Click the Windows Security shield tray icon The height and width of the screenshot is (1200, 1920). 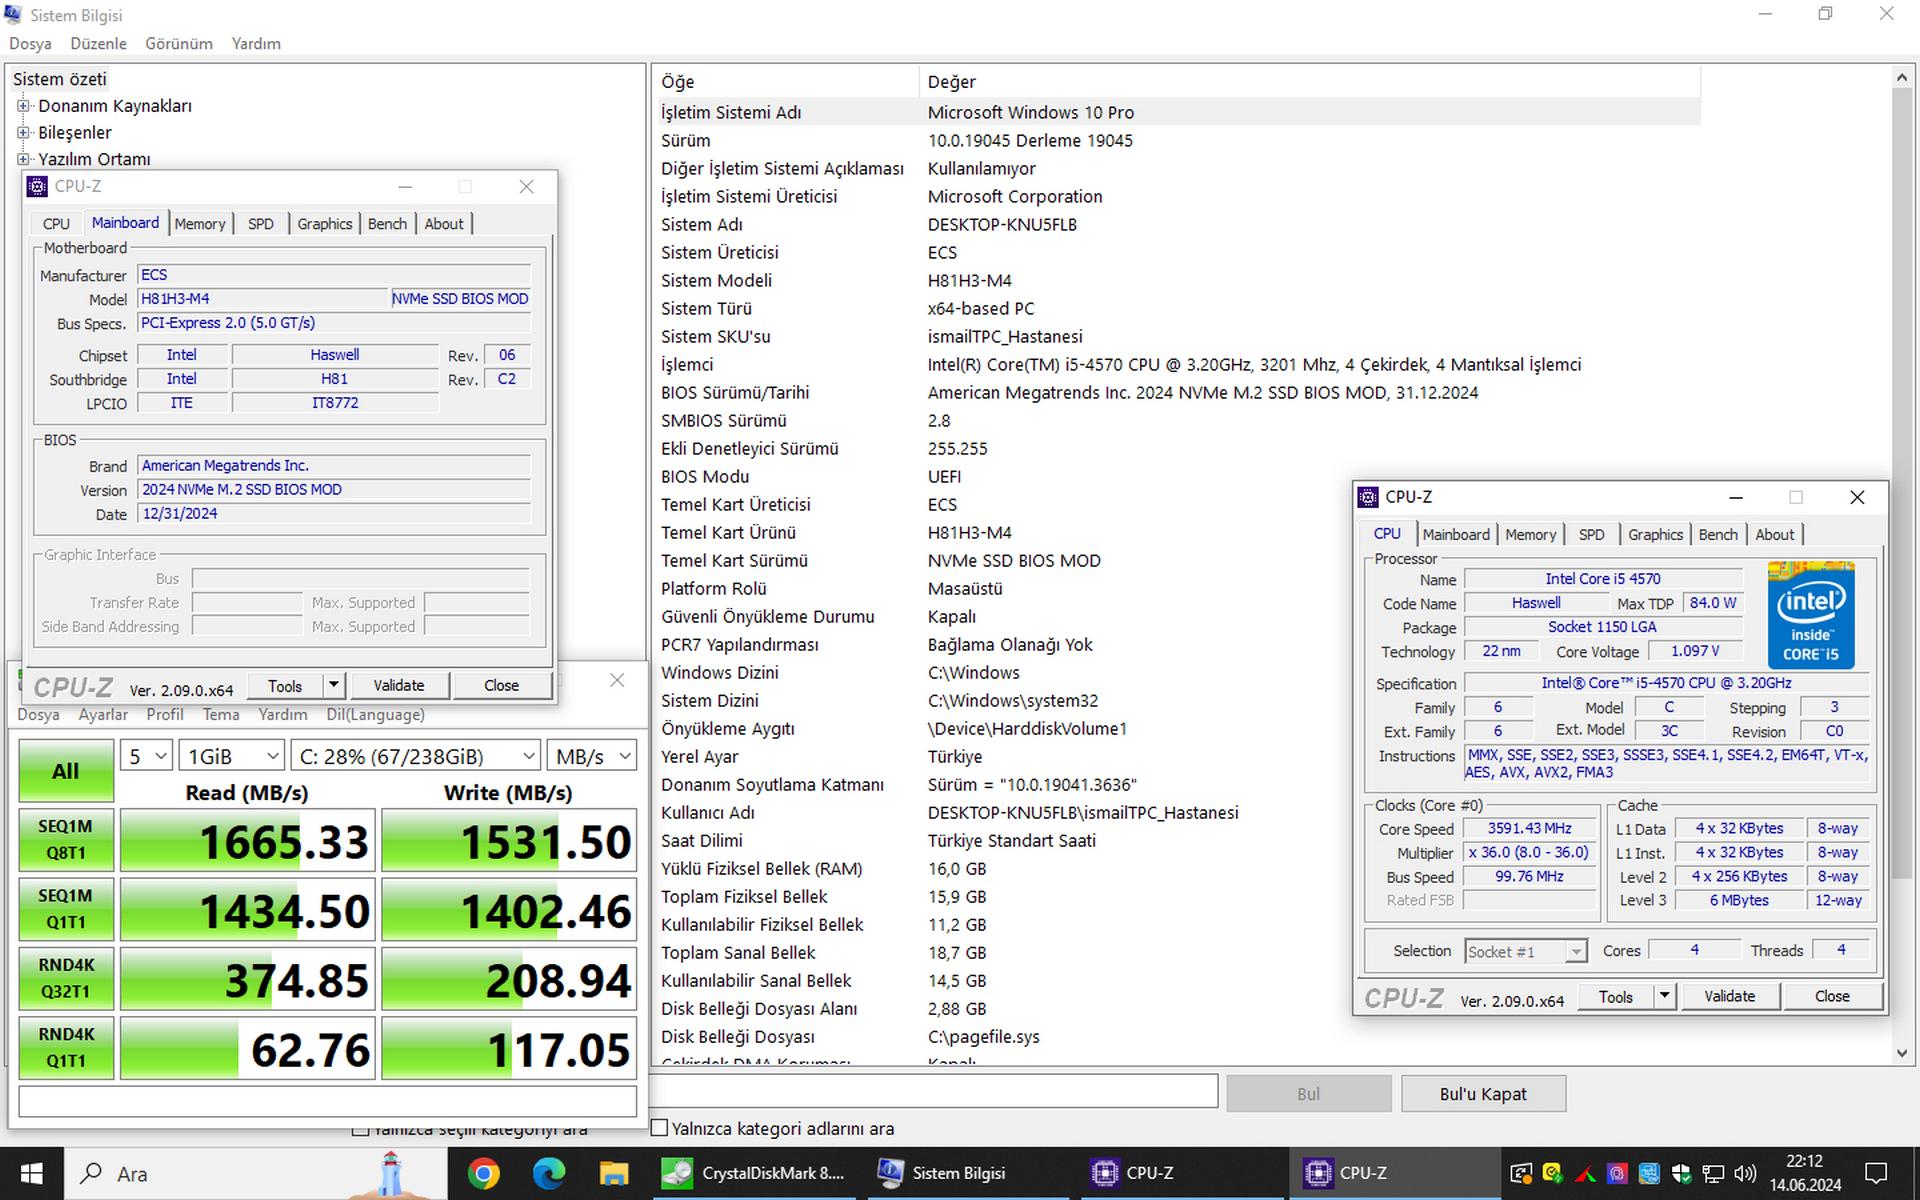(x=1681, y=1173)
